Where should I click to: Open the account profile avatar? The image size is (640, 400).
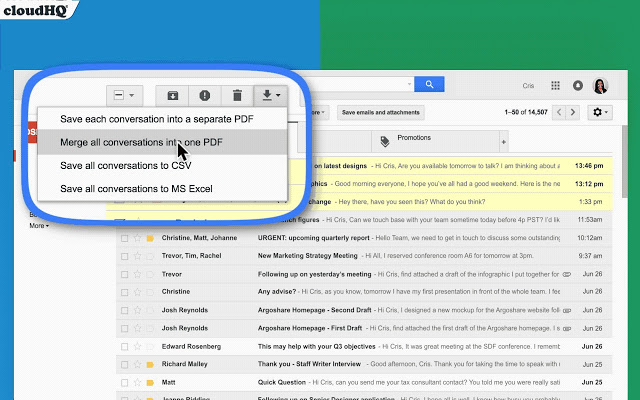pos(600,86)
